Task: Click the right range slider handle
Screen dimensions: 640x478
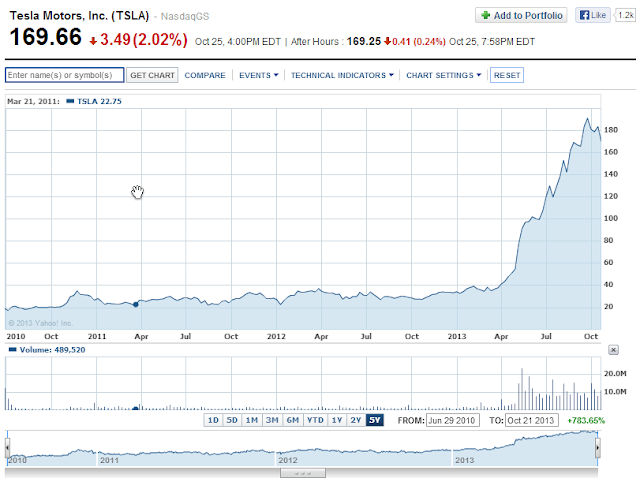Action: click(x=598, y=448)
